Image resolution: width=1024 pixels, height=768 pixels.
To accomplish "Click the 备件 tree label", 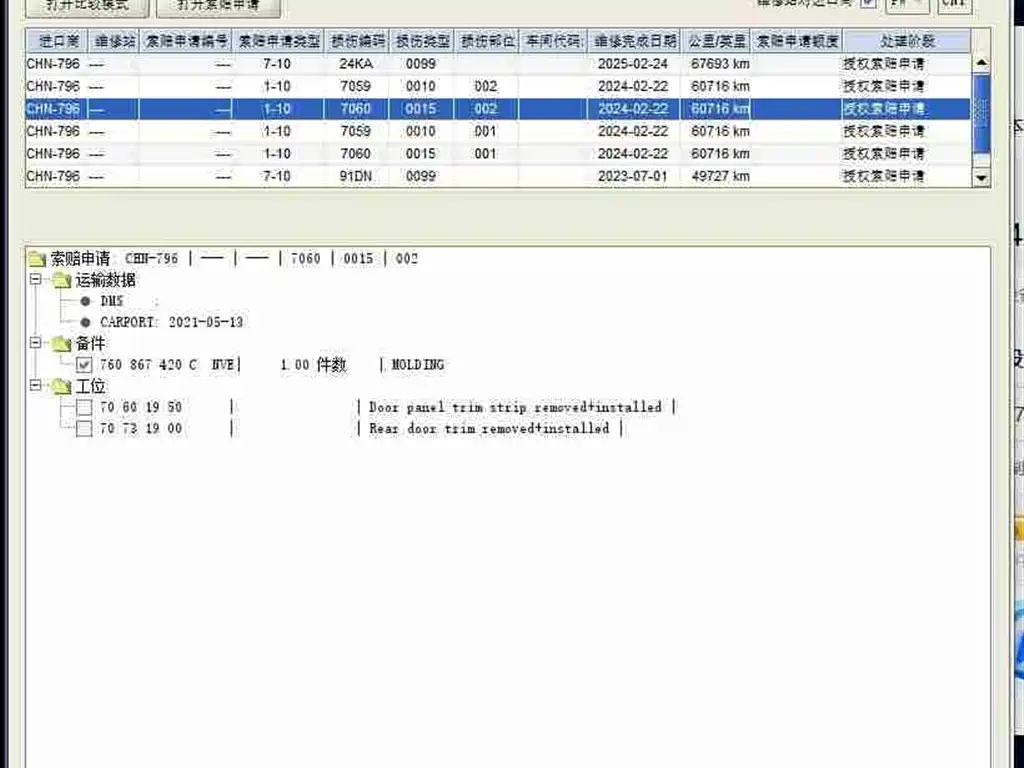I will 91,344.
